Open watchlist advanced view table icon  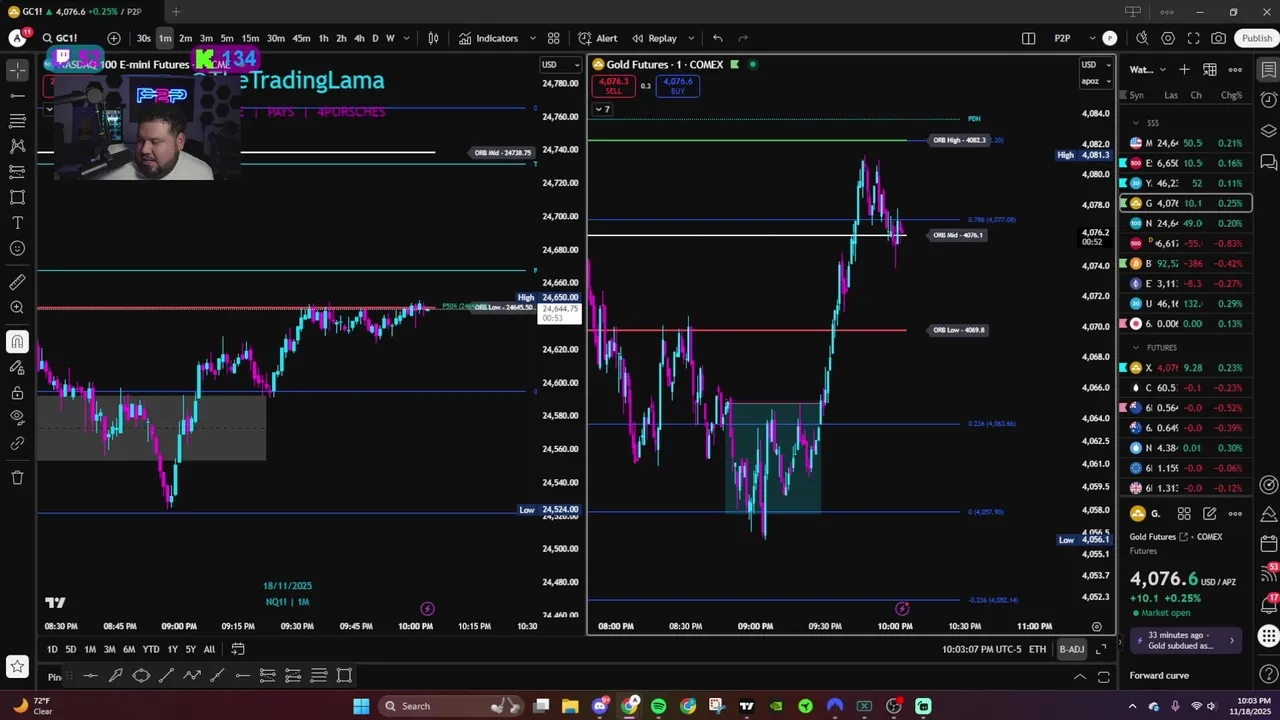[1209, 69]
